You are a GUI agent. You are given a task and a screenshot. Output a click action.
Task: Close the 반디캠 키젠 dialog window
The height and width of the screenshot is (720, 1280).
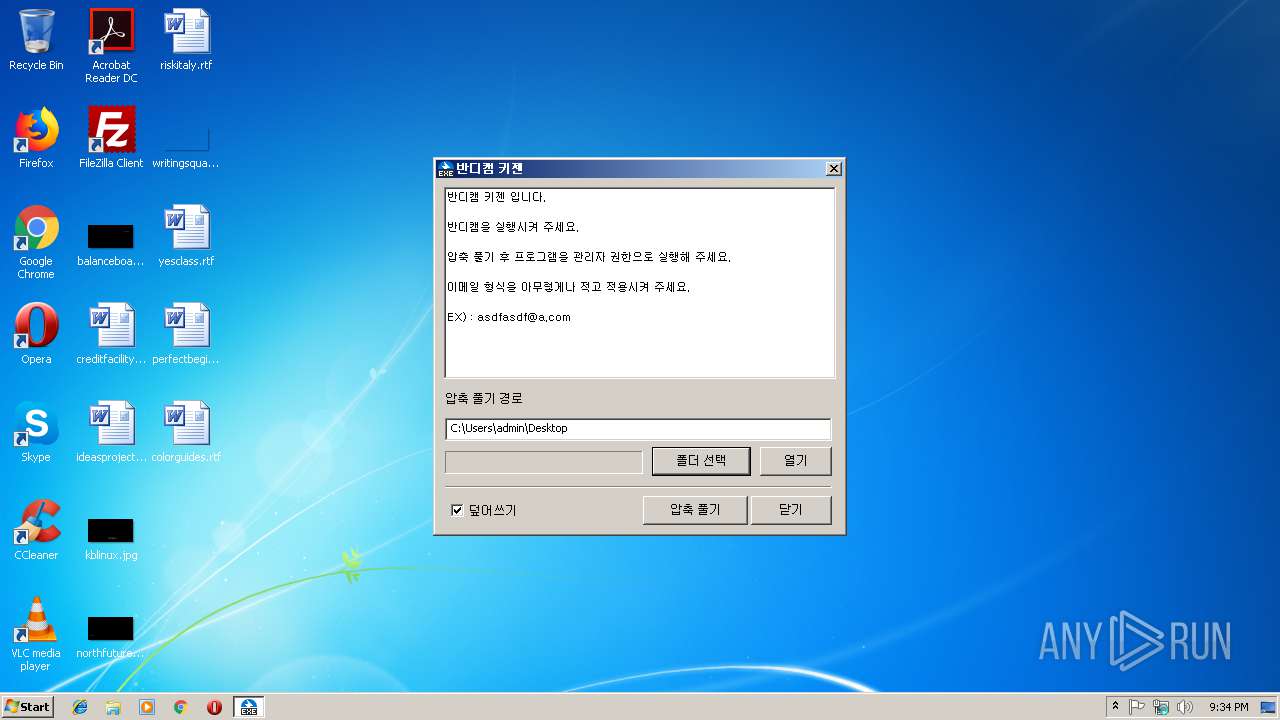(x=834, y=169)
